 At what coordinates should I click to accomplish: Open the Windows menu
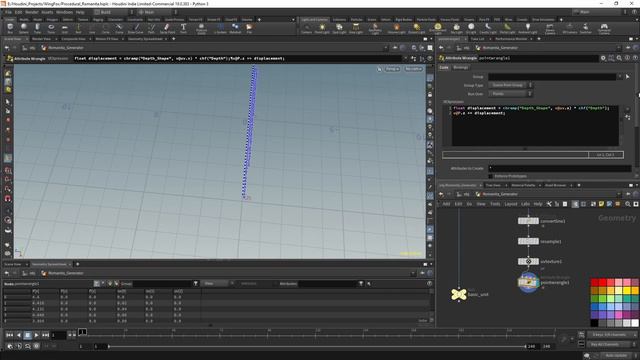pyautogui.click(x=64, y=12)
